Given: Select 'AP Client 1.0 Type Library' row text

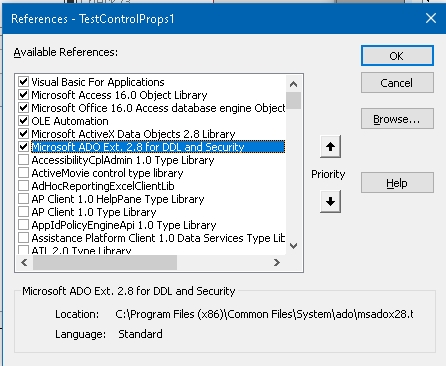Looking at the screenshot, I should tap(94, 212).
